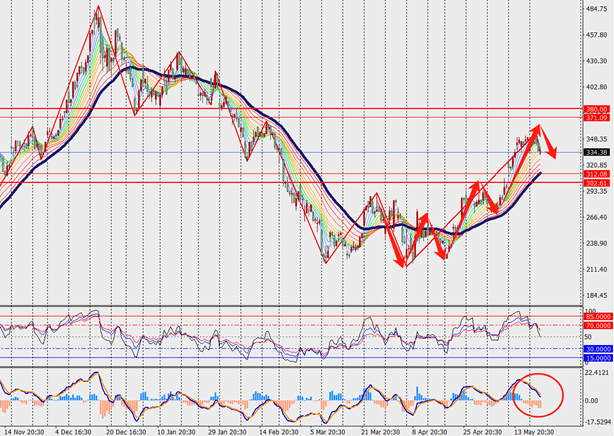Click the 380.00 resistance price label

coord(570,109)
